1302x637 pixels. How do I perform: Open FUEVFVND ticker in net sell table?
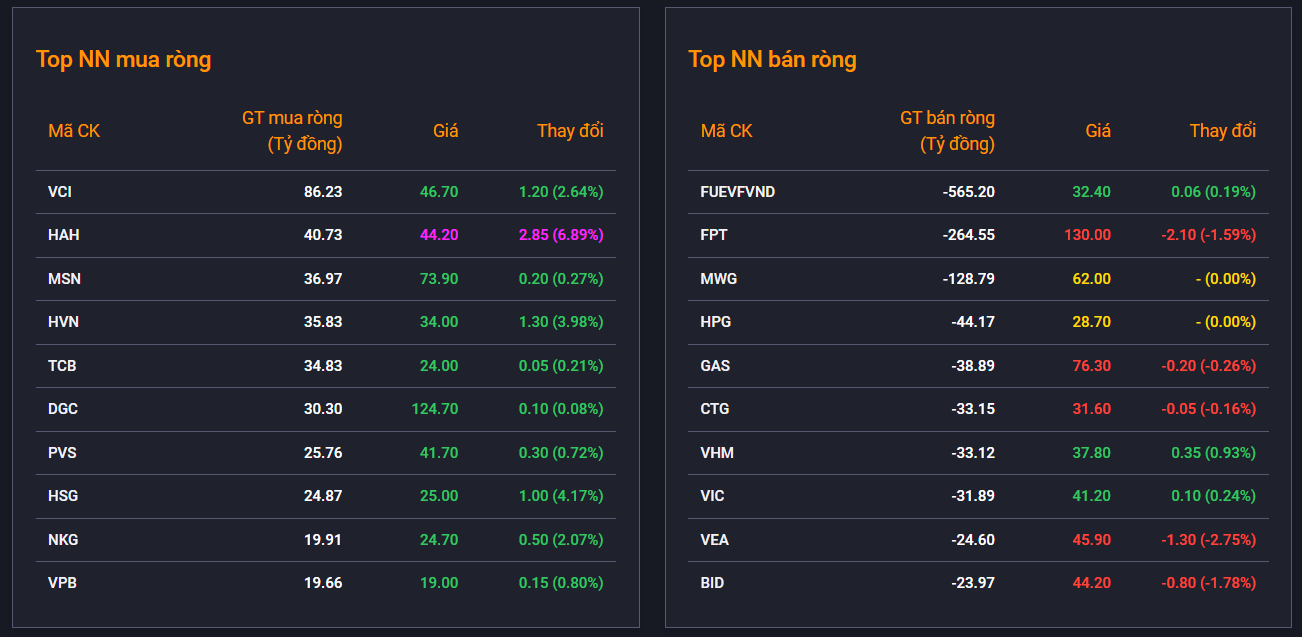(x=738, y=192)
